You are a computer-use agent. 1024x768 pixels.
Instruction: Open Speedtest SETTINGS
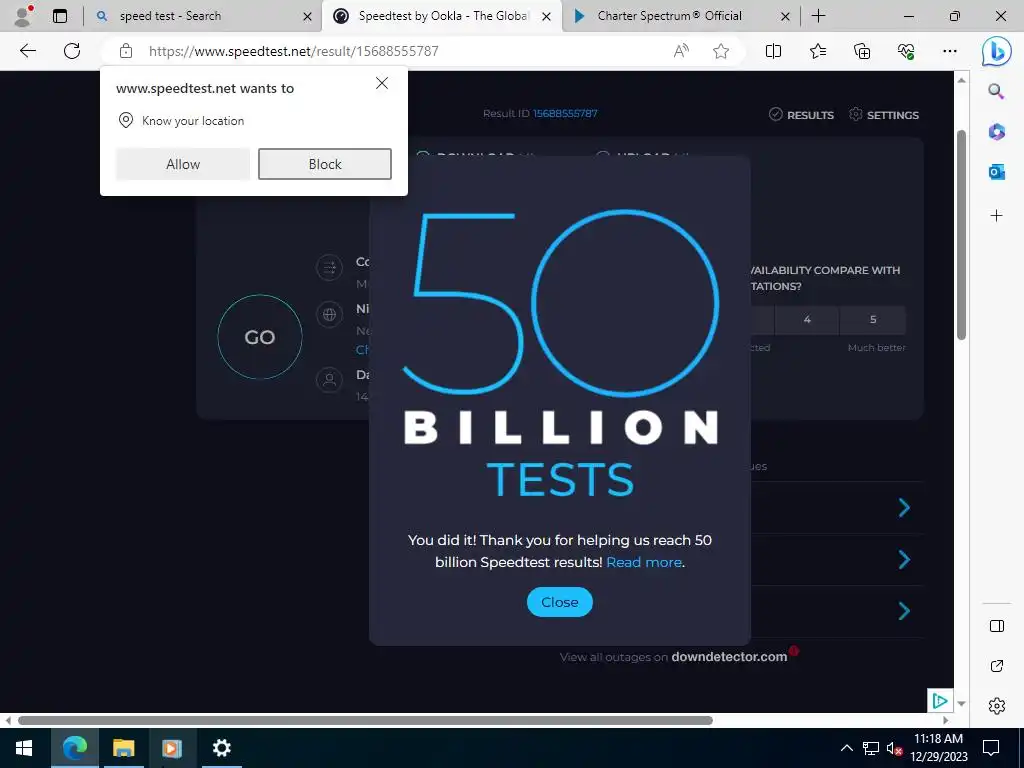(884, 115)
